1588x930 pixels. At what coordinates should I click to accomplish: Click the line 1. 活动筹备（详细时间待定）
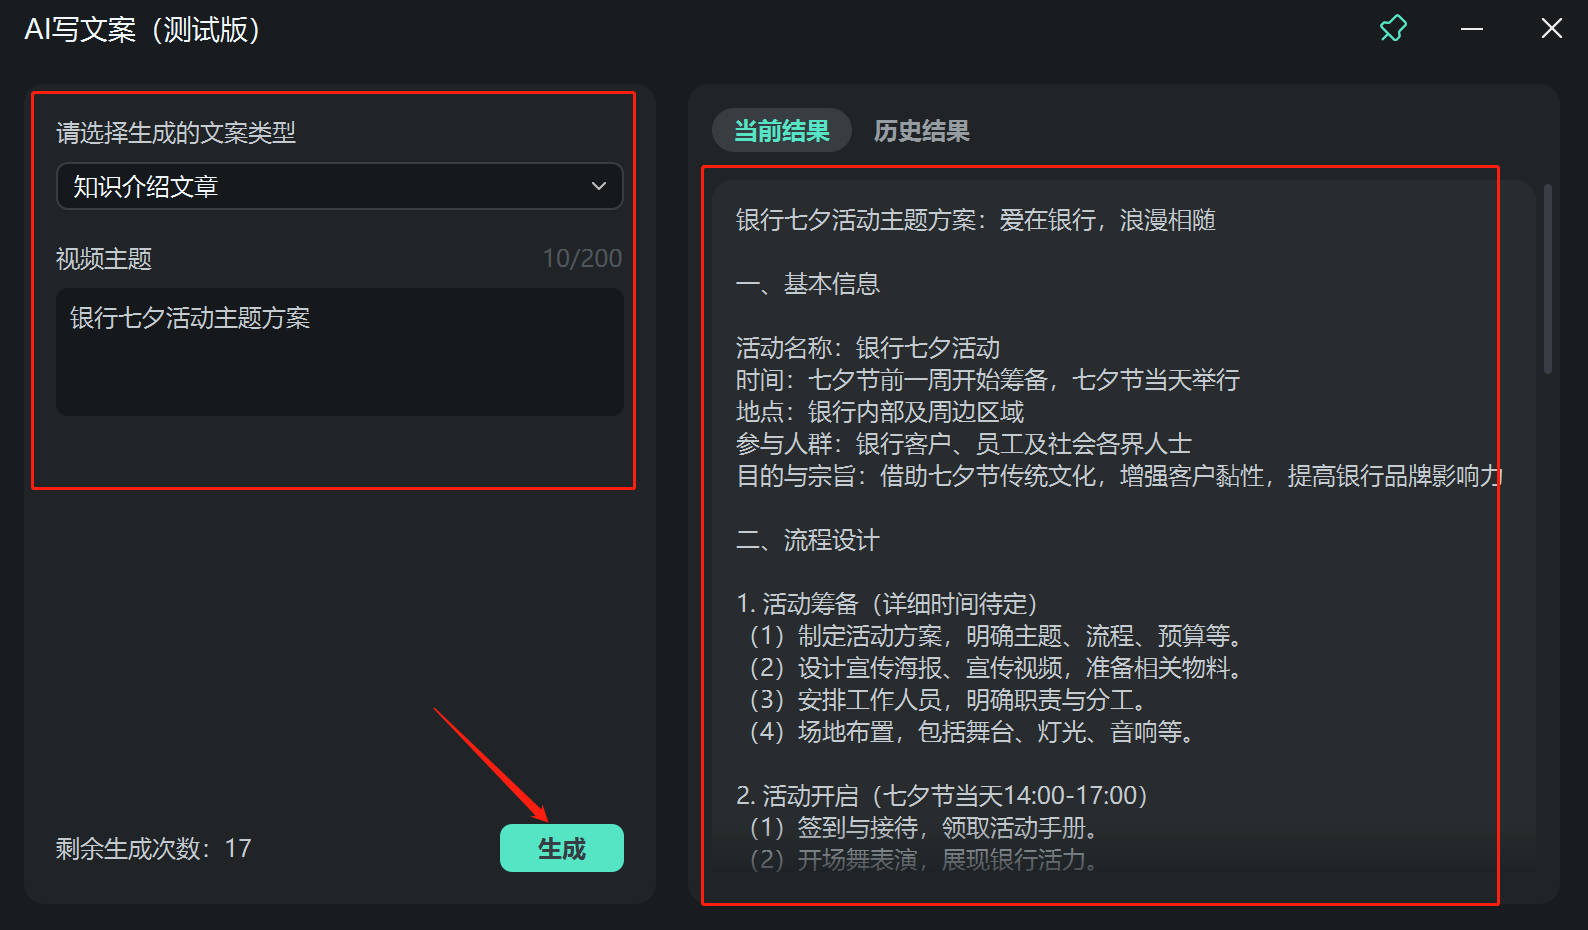888,604
